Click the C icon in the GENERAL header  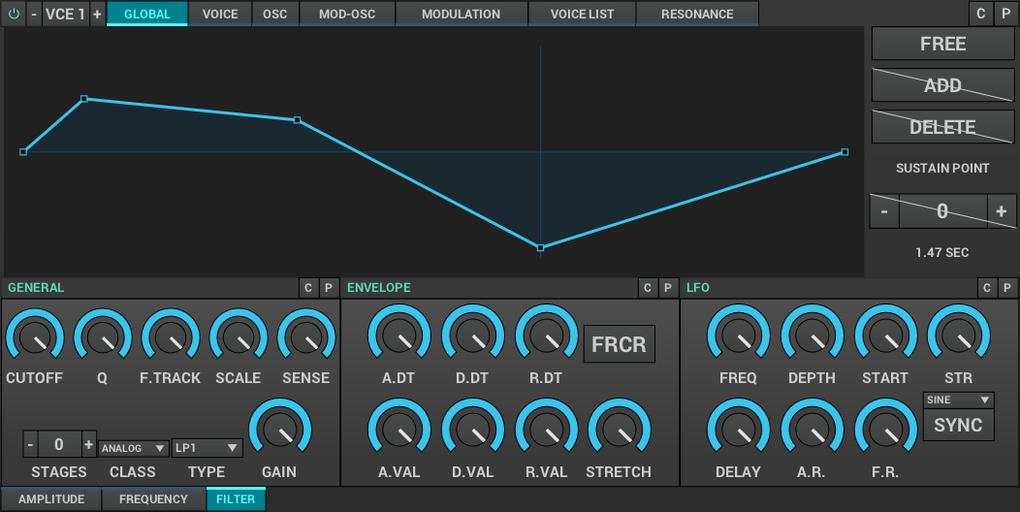[x=308, y=288]
